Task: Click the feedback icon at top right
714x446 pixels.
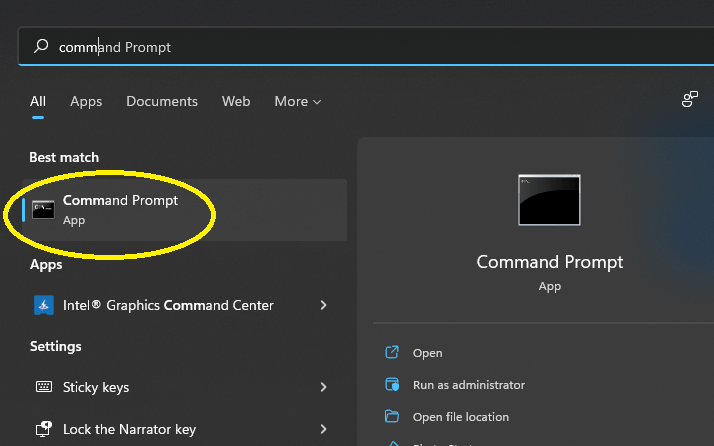Action: click(x=689, y=99)
